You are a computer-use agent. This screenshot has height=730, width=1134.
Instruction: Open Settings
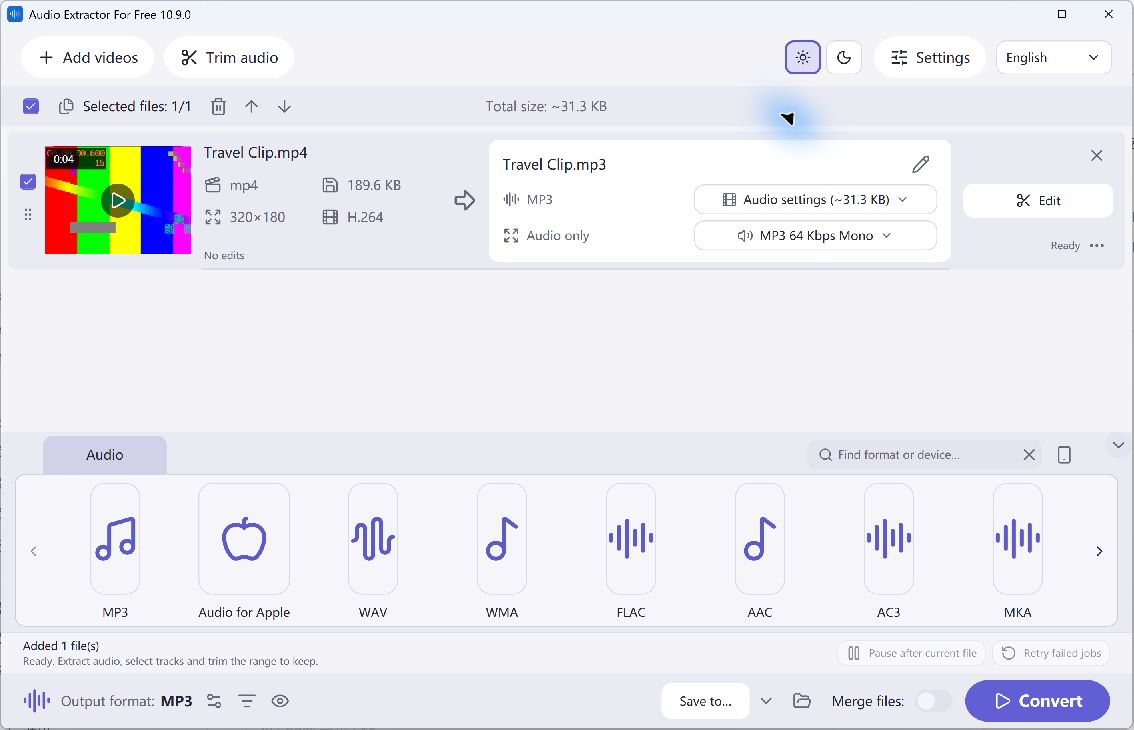pyautogui.click(x=930, y=57)
